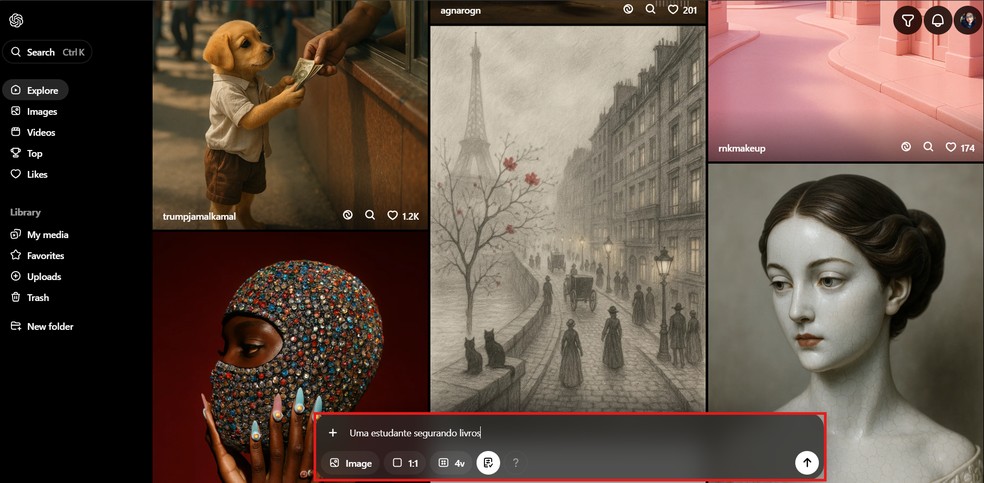Open My media in the Library
The width and height of the screenshot is (984, 483).
click(x=40, y=235)
